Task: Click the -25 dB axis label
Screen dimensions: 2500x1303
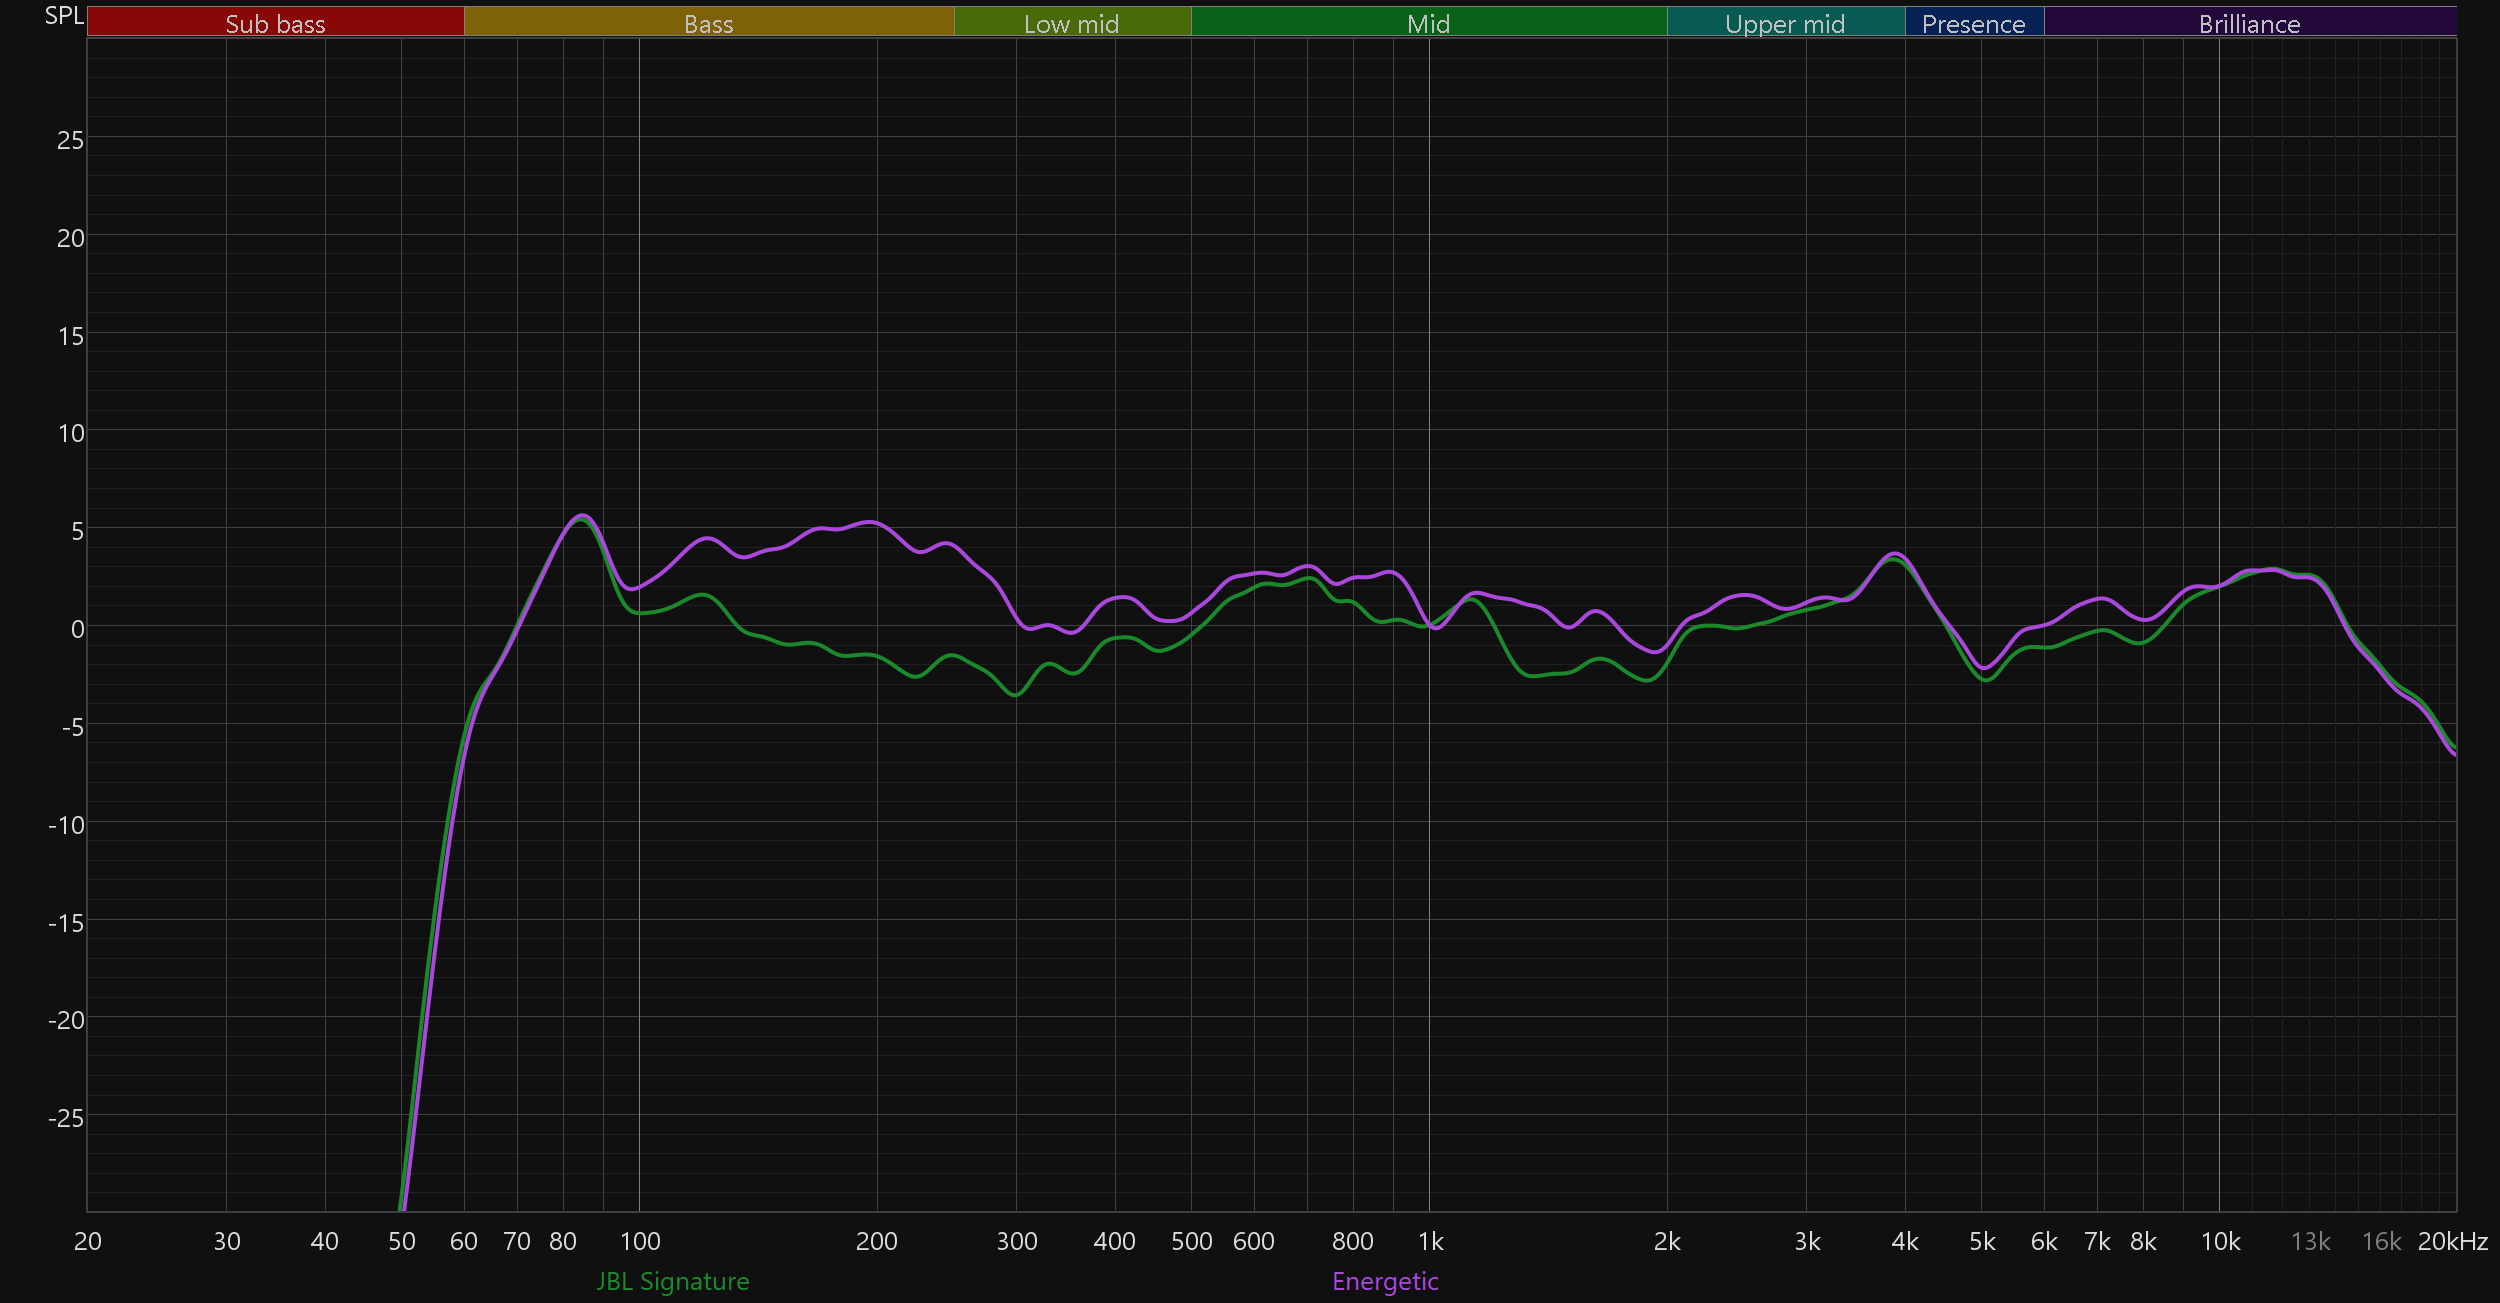Action: pos(66,1118)
